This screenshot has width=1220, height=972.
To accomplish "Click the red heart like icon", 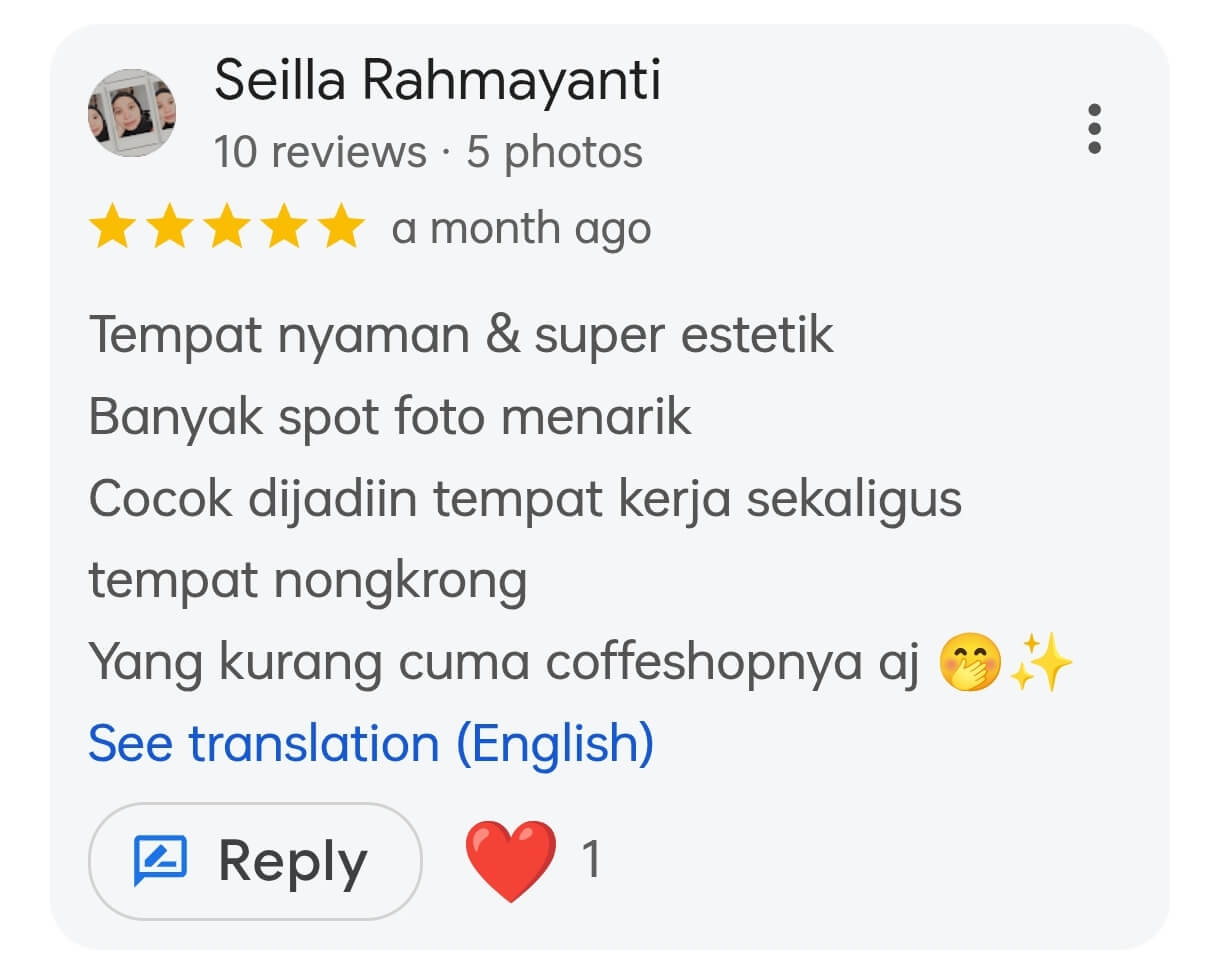I will coord(510,861).
